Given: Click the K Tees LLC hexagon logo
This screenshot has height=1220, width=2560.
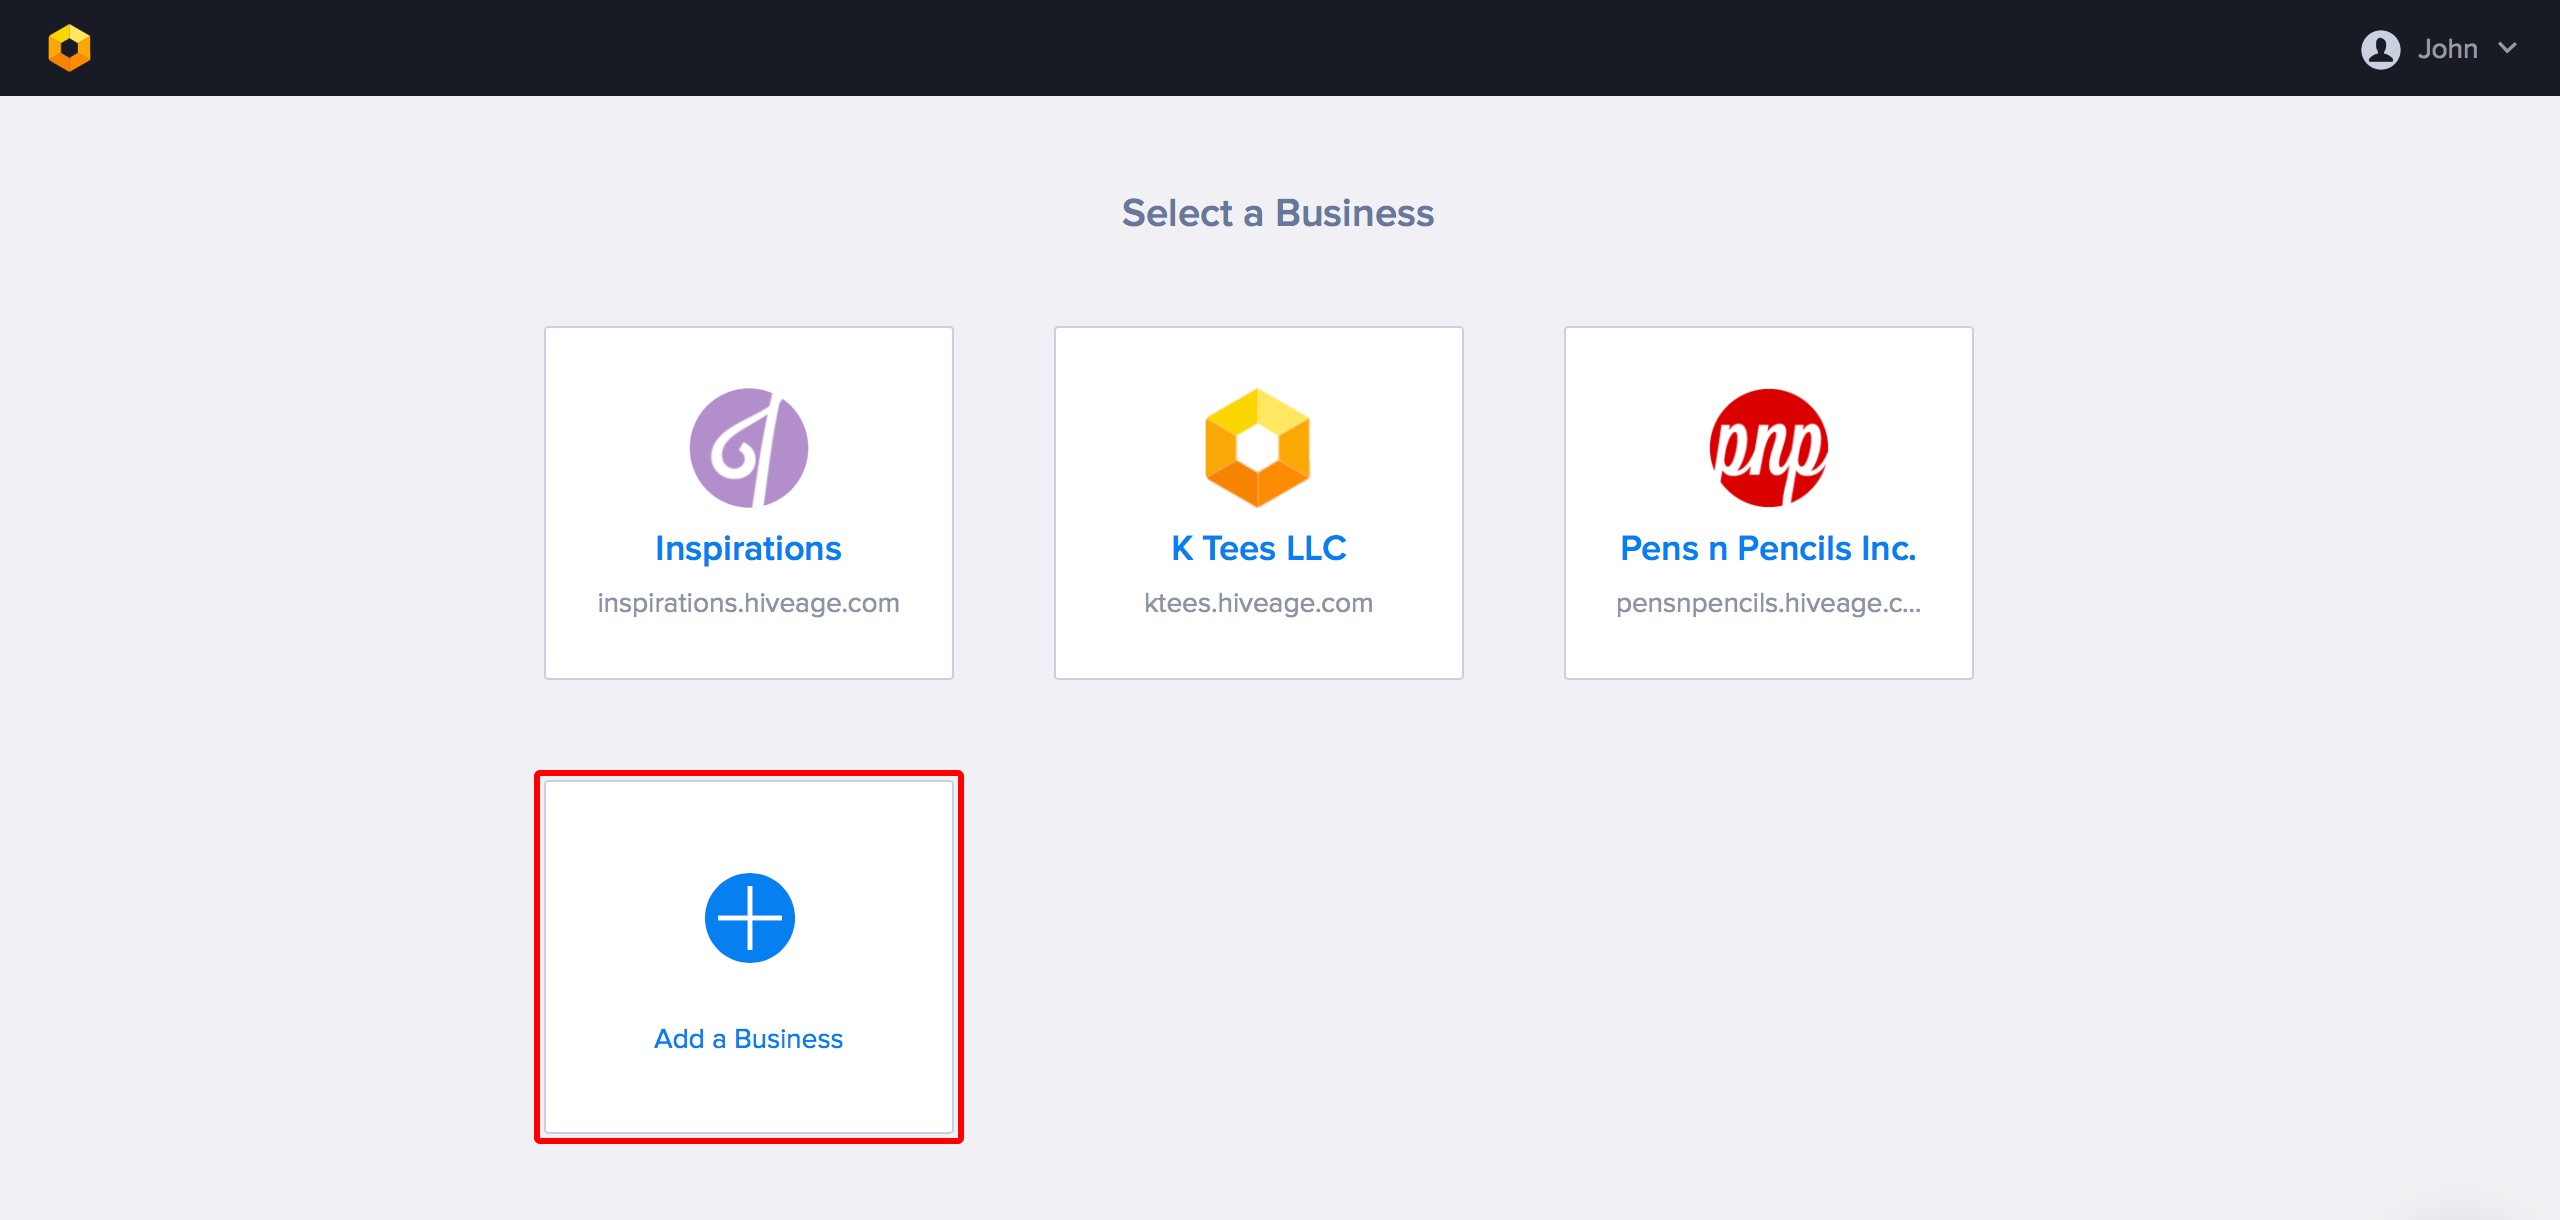Looking at the screenshot, I should point(1258,447).
